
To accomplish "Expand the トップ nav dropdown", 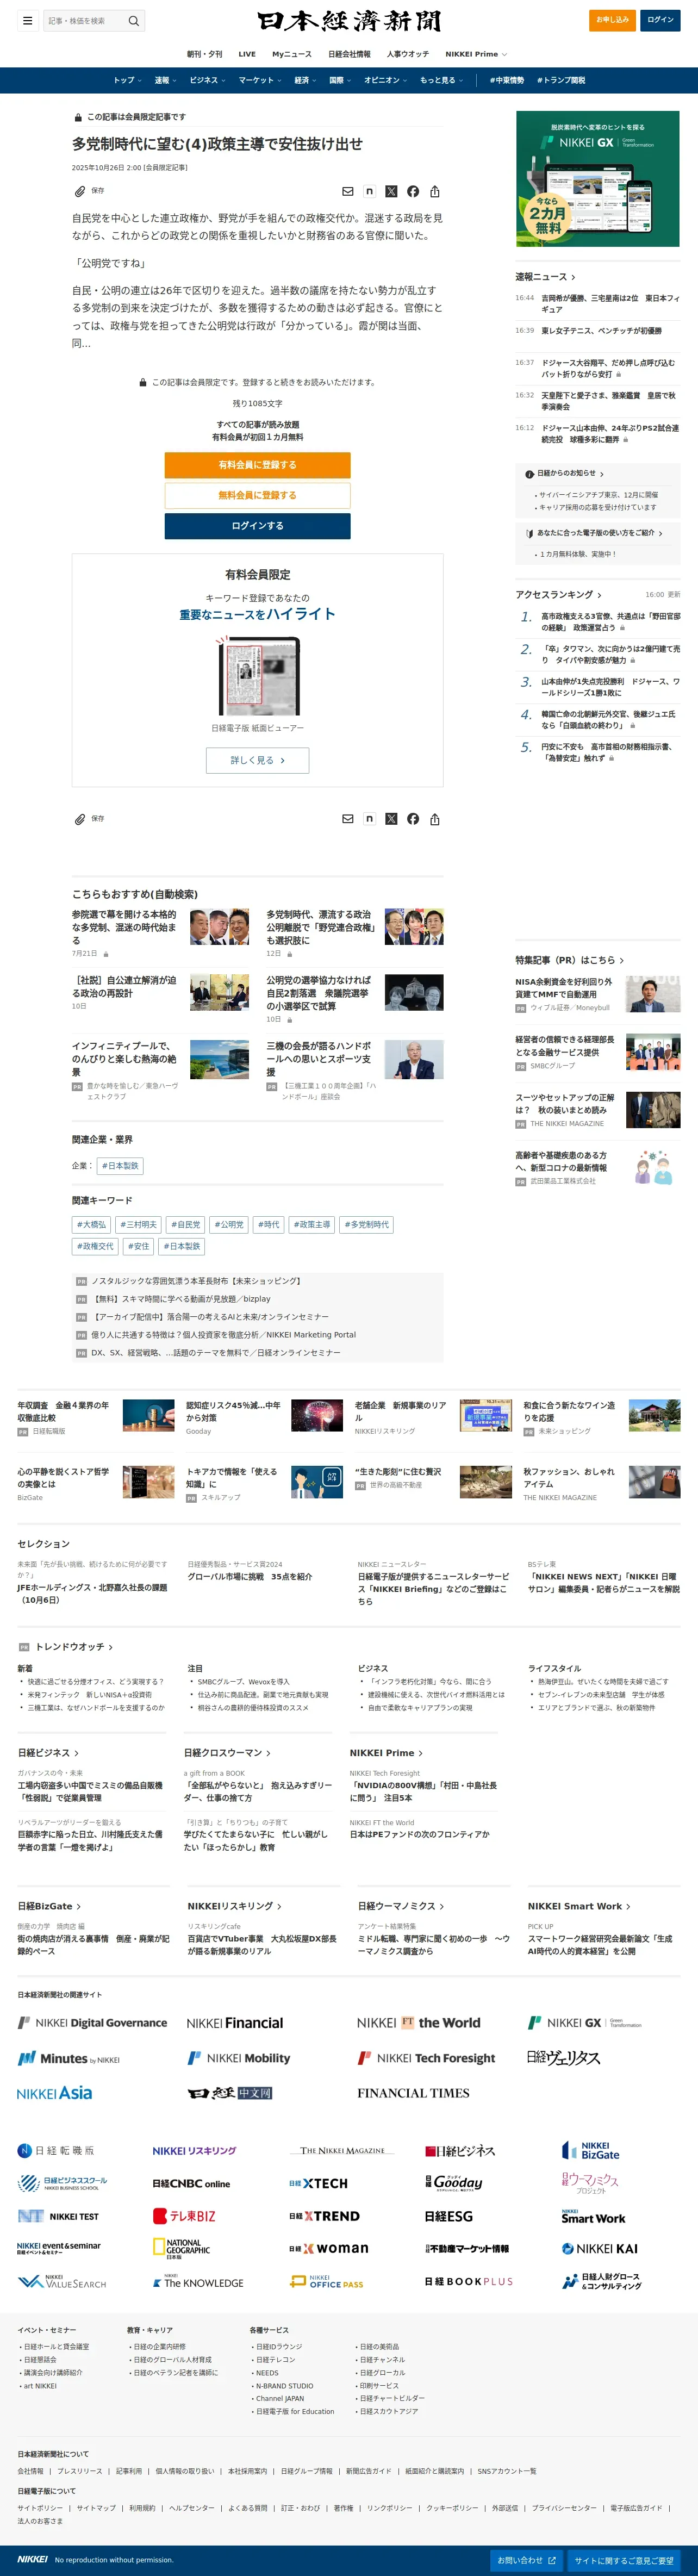I will 127,80.
